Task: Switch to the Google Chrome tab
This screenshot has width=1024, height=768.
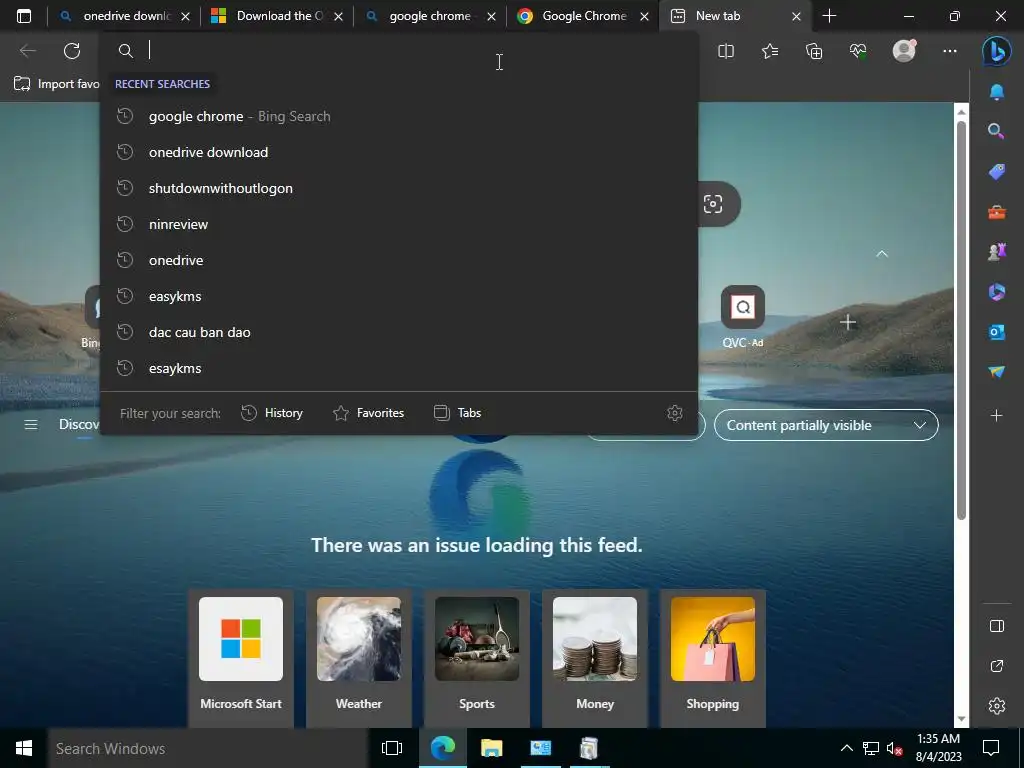Action: [583, 16]
